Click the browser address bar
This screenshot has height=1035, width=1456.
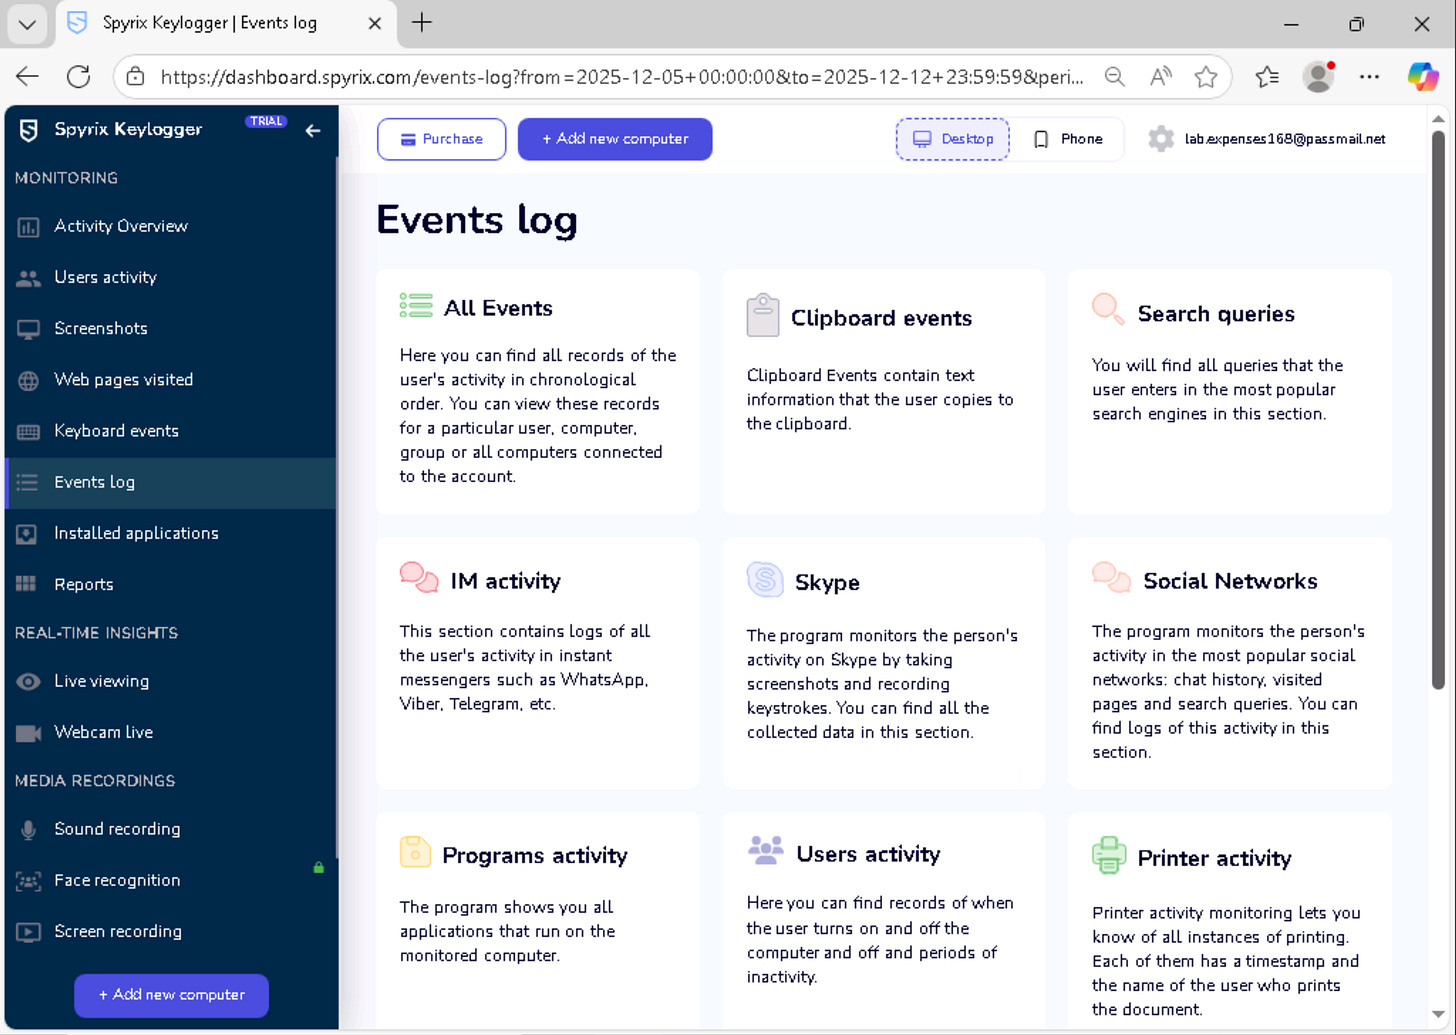620,77
